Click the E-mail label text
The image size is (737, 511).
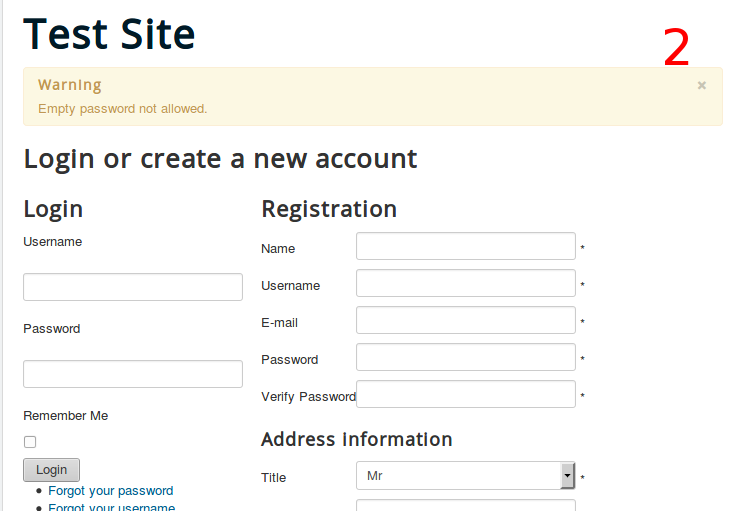tap(280, 323)
